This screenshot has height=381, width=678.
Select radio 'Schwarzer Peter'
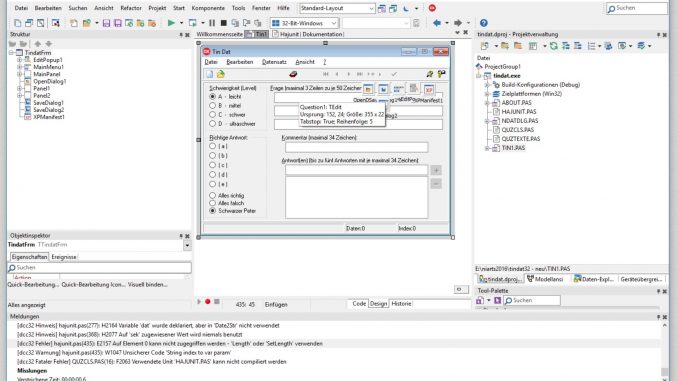pos(212,211)
